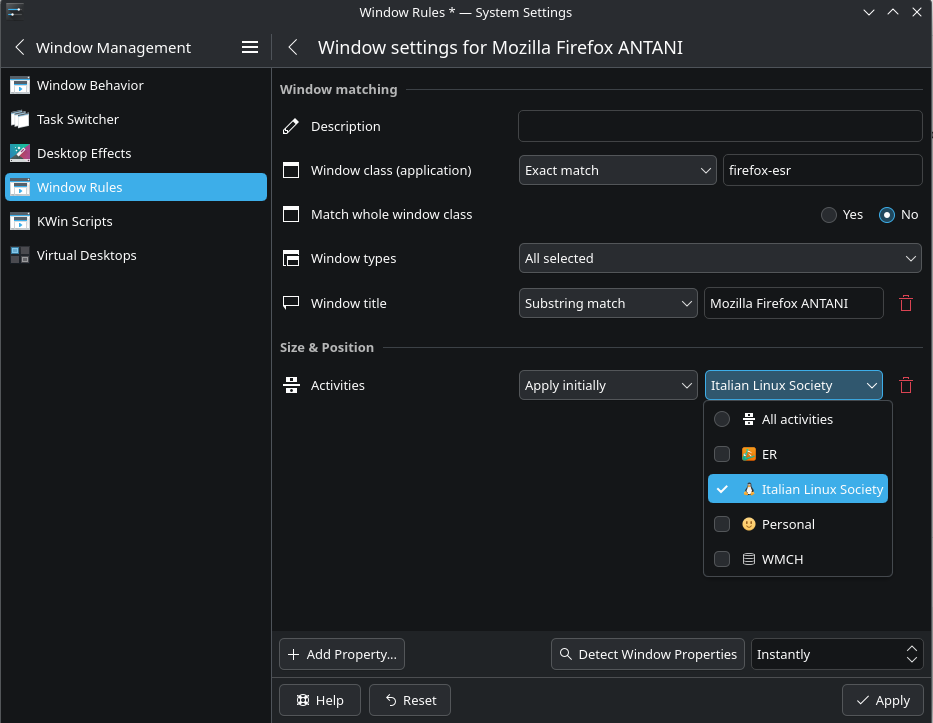Select Yes for Match whole window class
This screenshot has height=723, width=933.
[x=829, y=214]
